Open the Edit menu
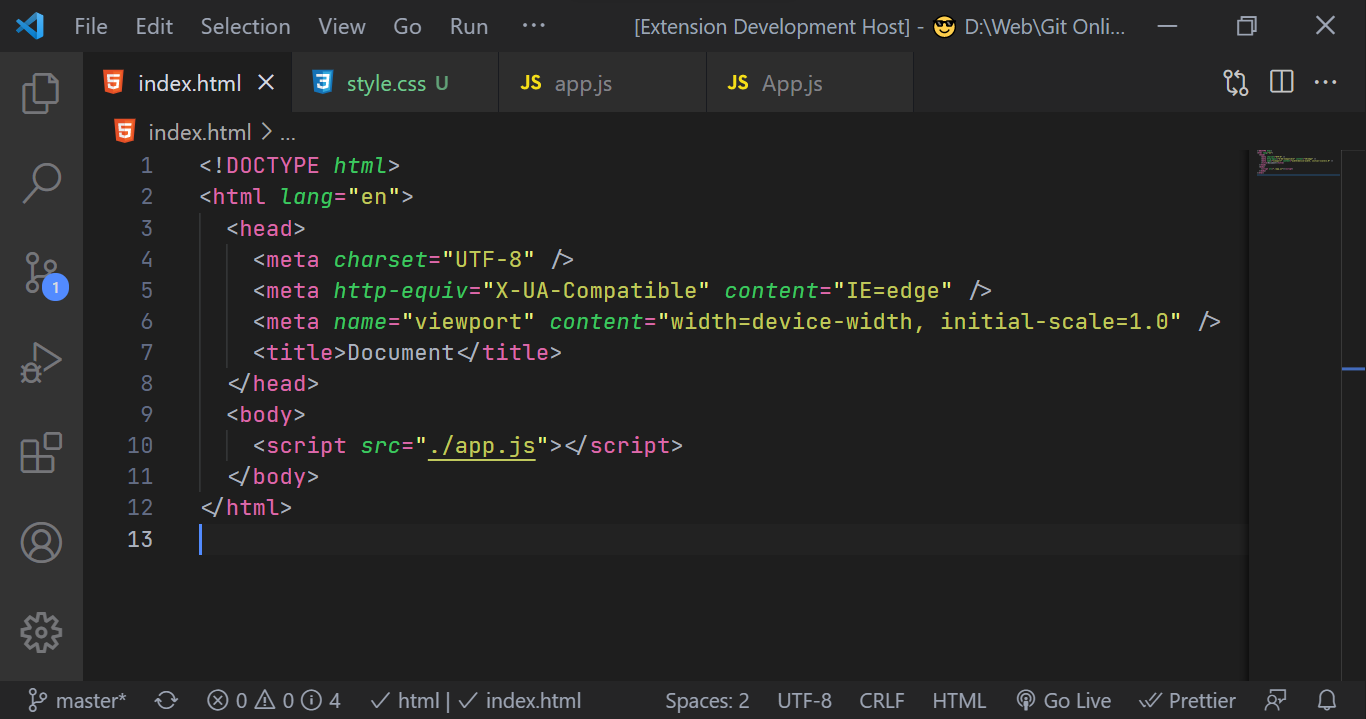The height and width of the screenshot is (719, 1366). click(x=154, y=26)
